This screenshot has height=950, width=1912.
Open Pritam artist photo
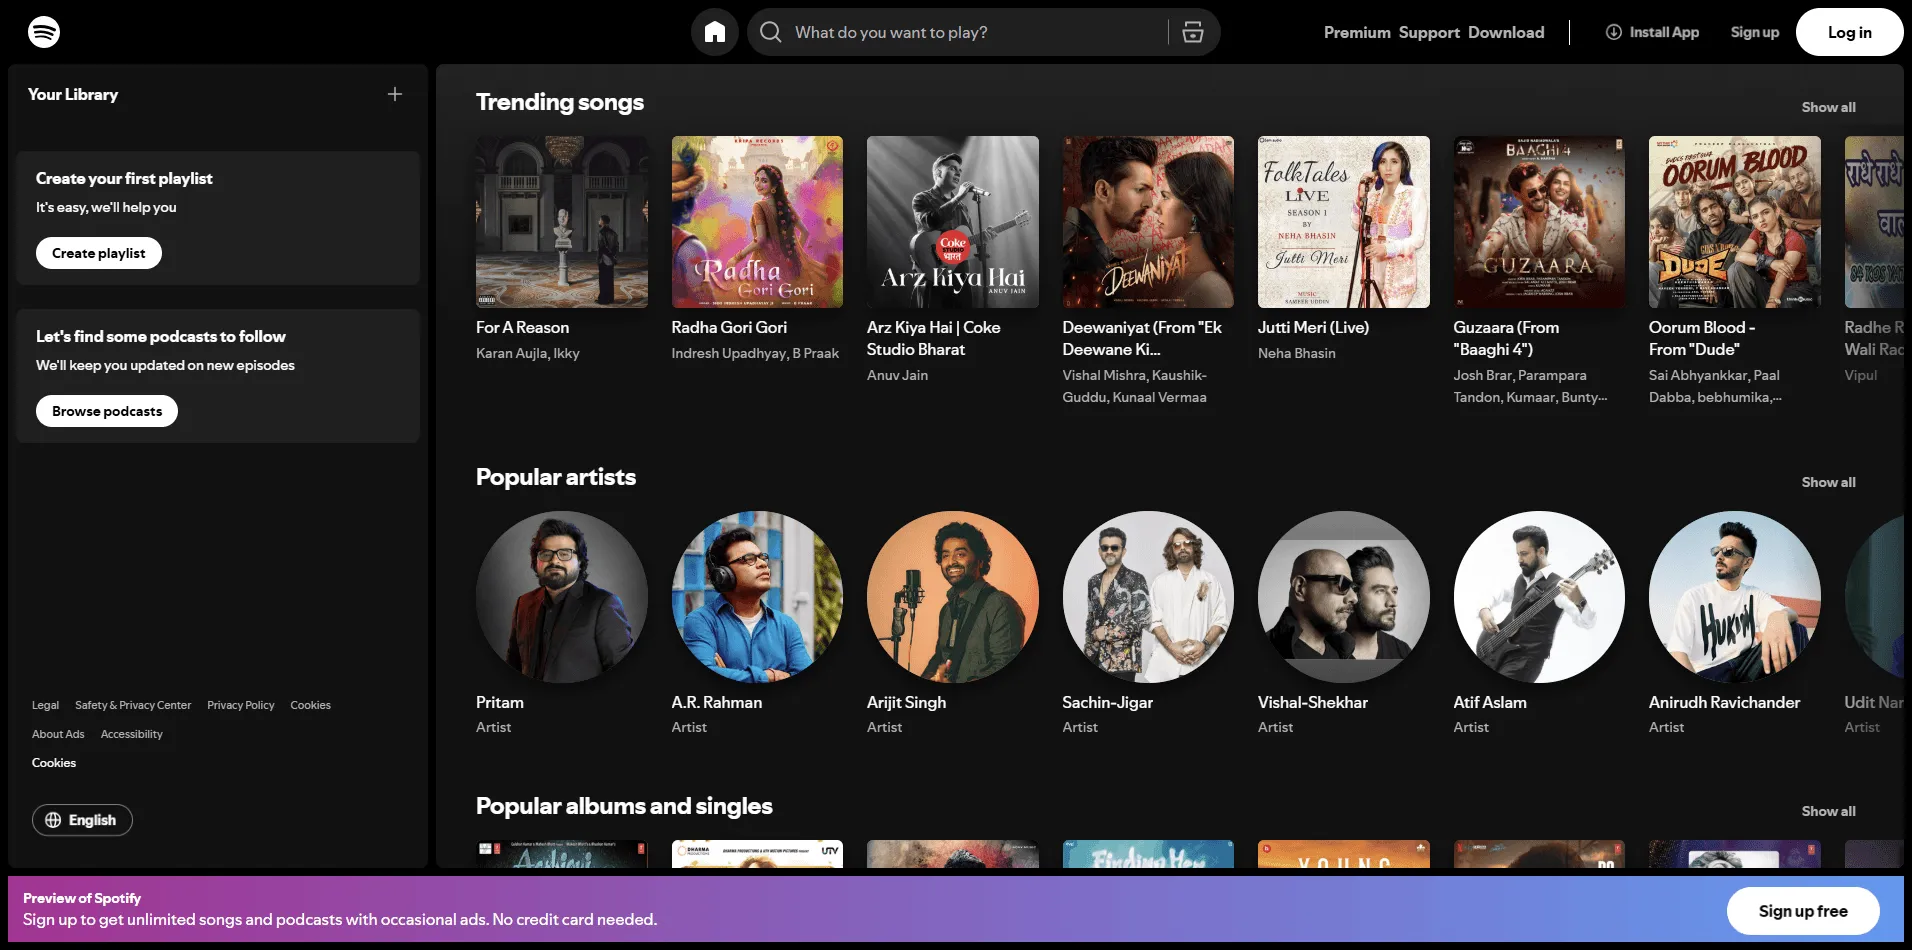click(x=562, y=597)
